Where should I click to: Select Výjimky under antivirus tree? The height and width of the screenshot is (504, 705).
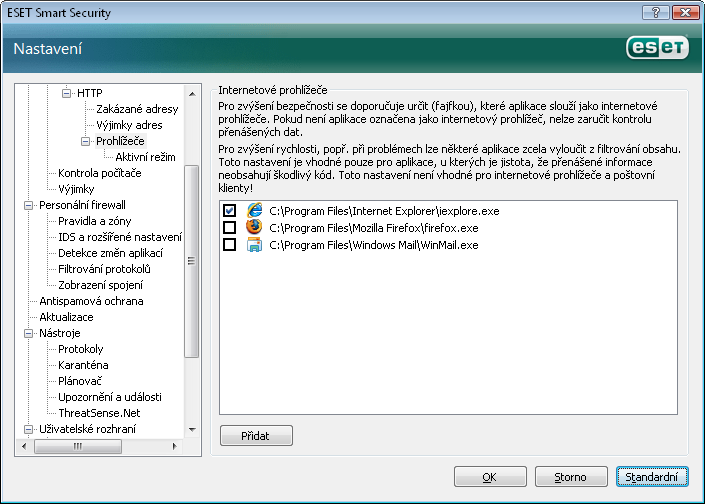[x=76, y=189]
